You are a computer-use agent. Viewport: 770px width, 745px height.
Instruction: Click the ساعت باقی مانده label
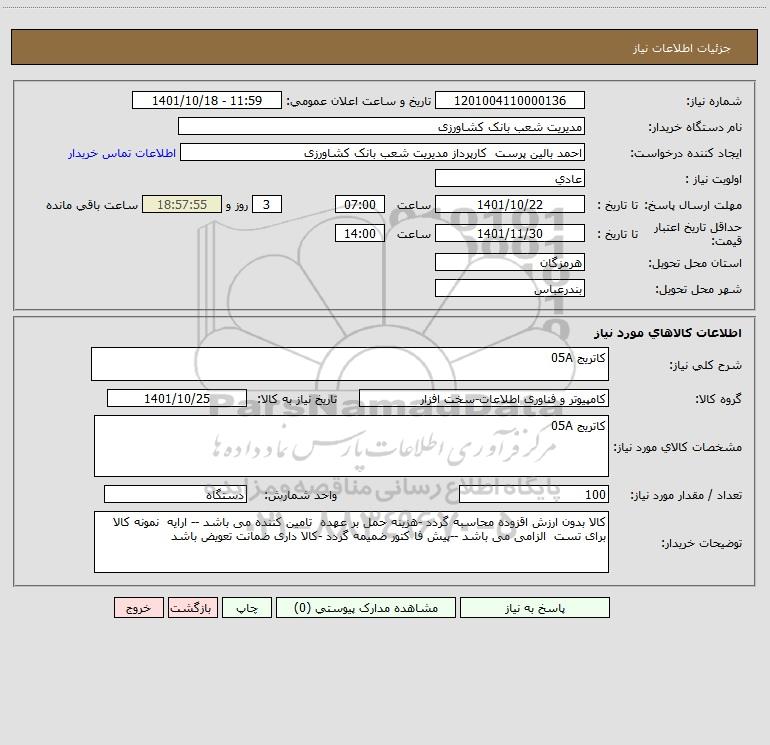[92, 205]
